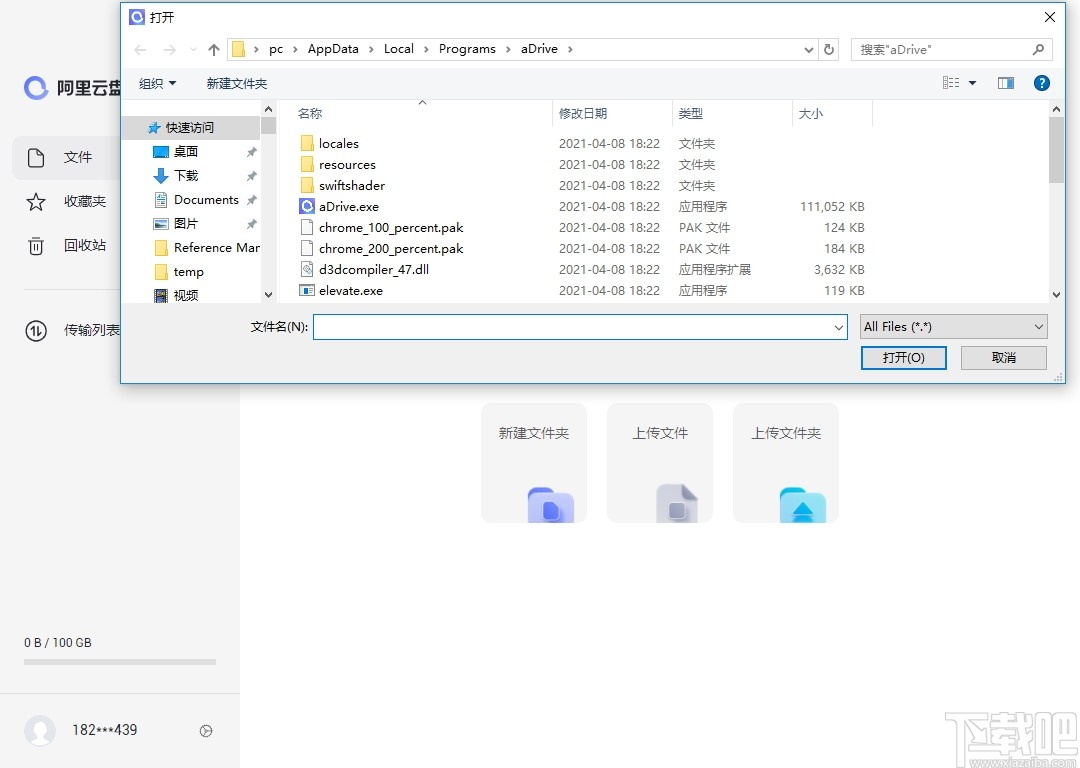Screen dimensions: 1080x768
Task: Open 传输列表 in the Aliyun Drive sidebar
Action: [72, 331]
